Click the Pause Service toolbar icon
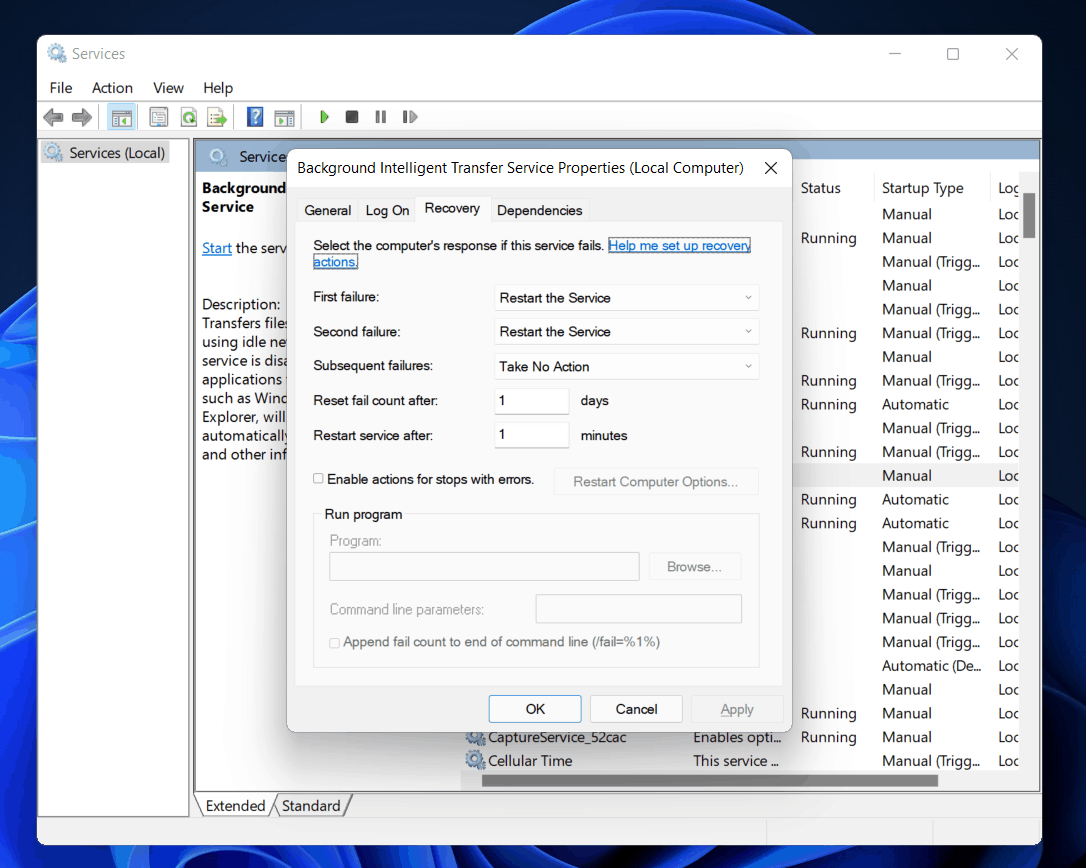 point(380,117)
